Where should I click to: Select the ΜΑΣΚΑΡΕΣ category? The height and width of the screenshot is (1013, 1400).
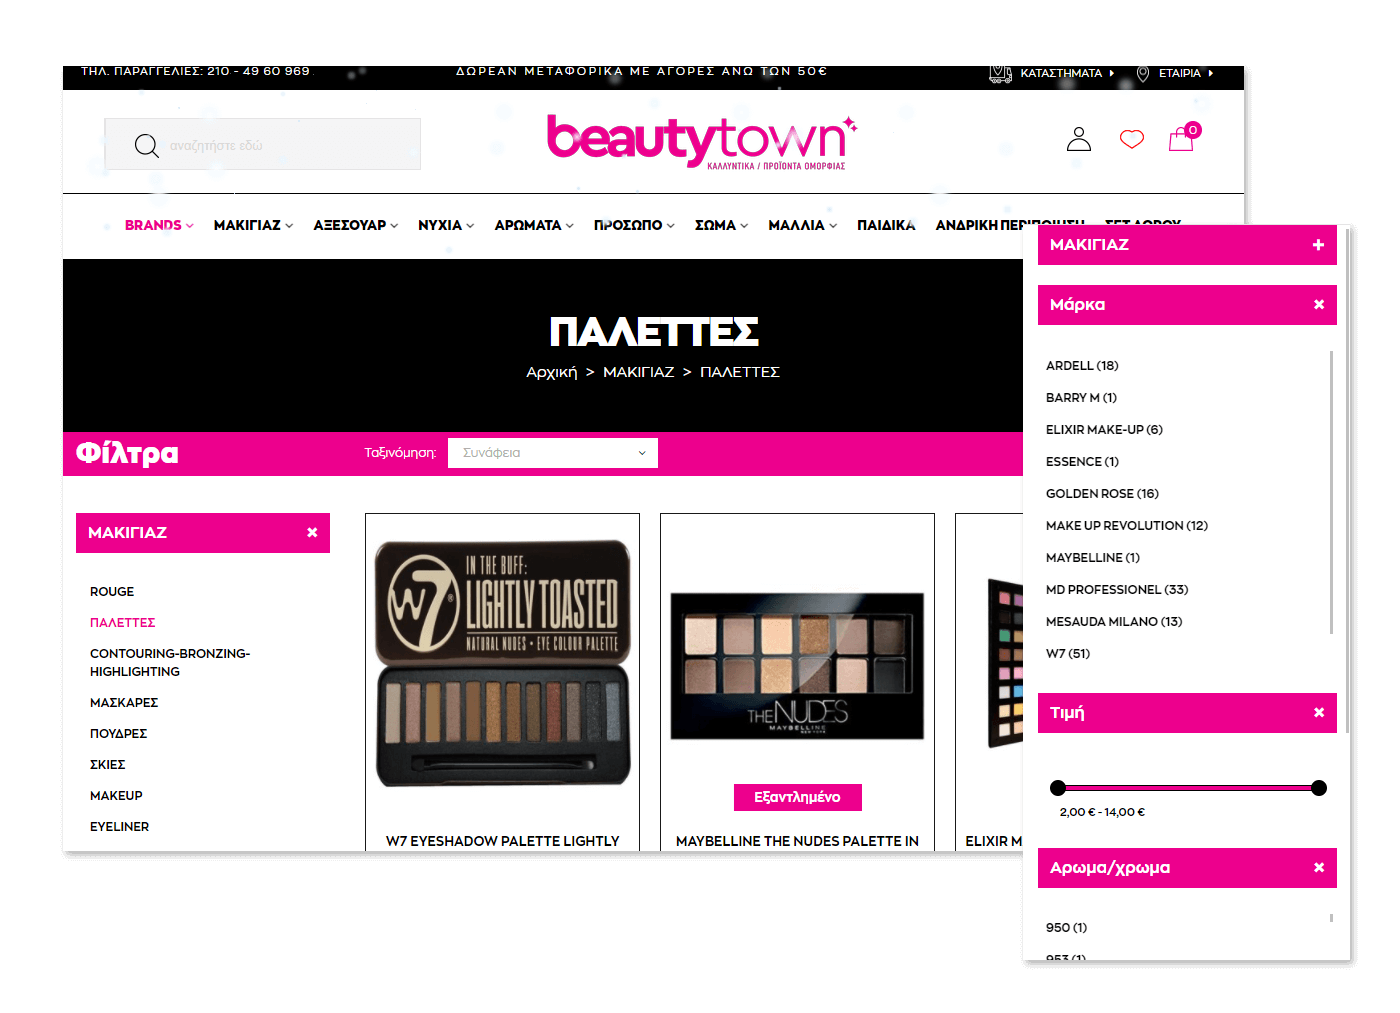click(124, 703)
